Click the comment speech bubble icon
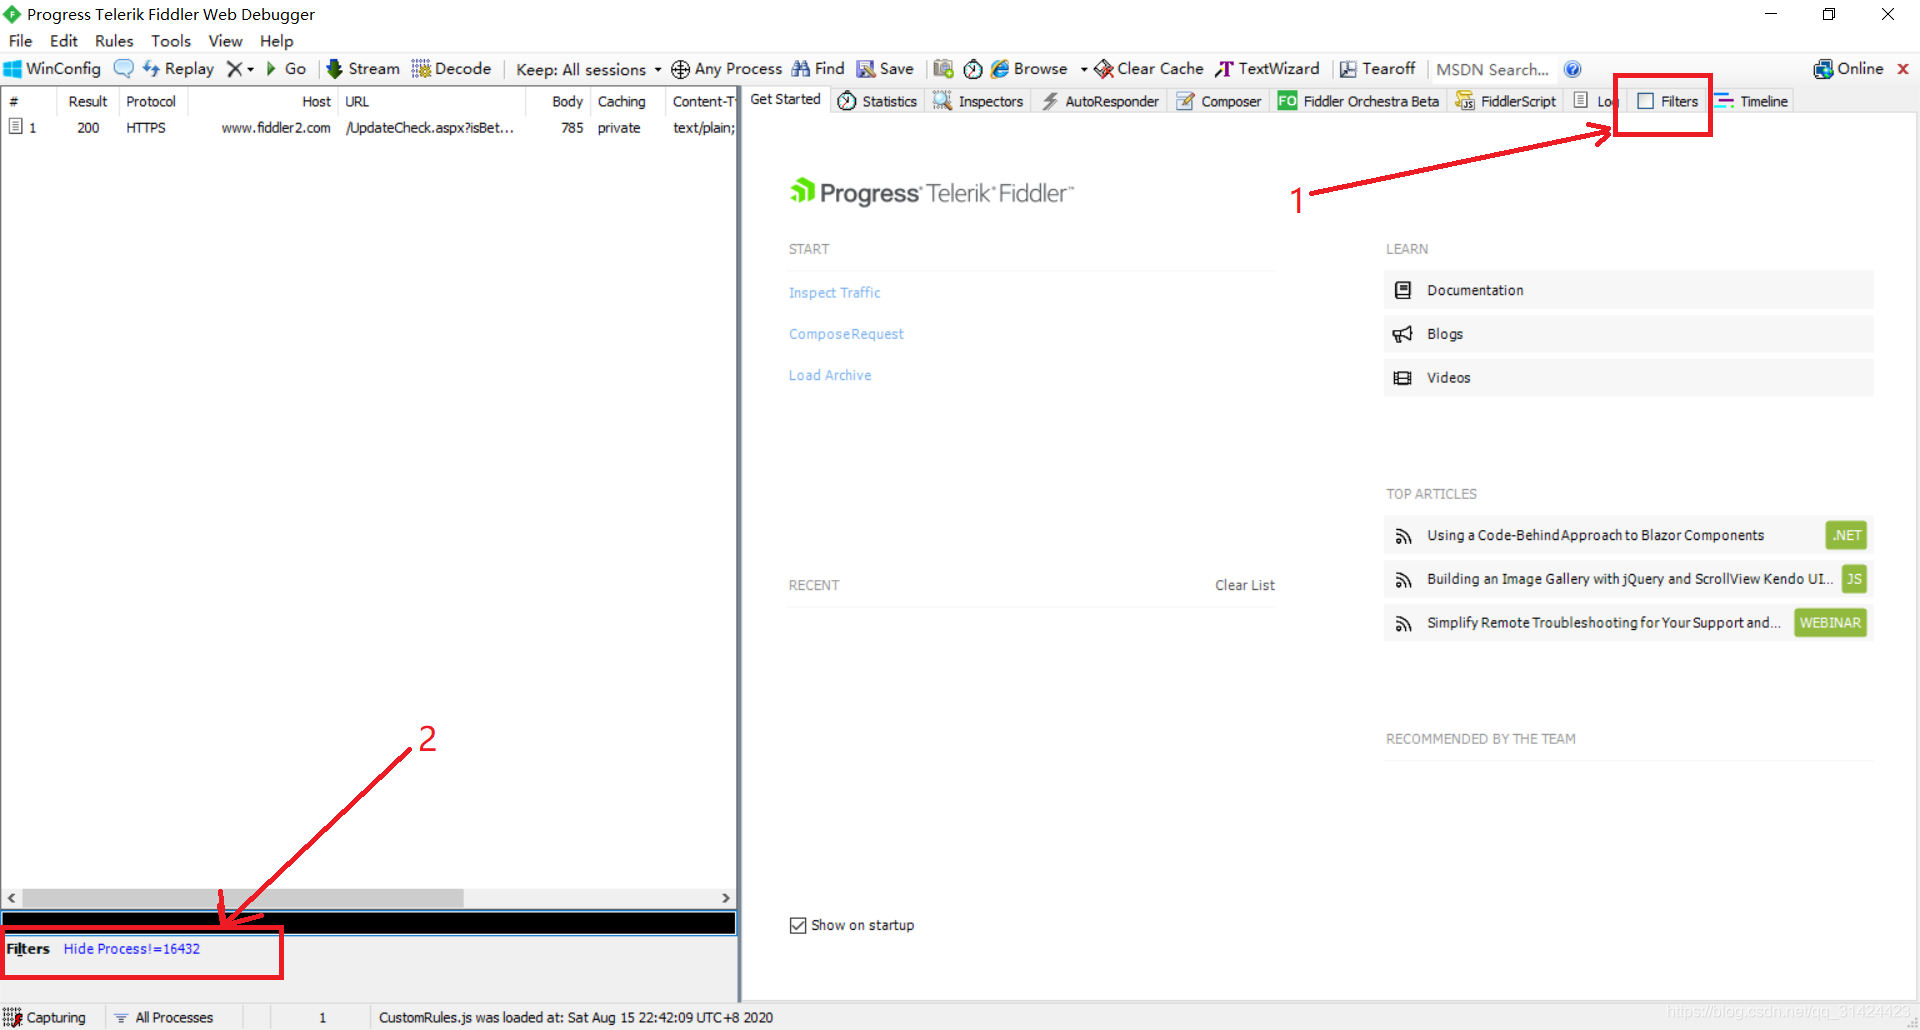 click(x=123, y=69)
